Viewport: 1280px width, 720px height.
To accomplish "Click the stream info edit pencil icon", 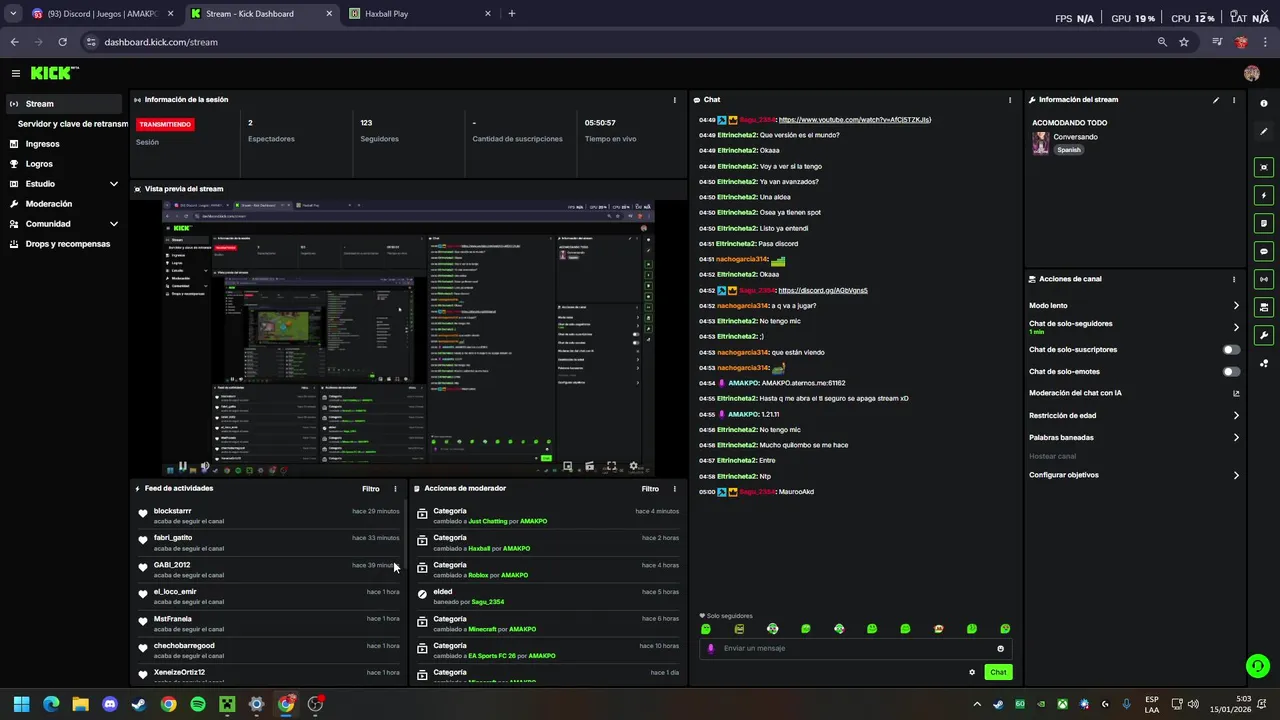I will [1216, 100].
